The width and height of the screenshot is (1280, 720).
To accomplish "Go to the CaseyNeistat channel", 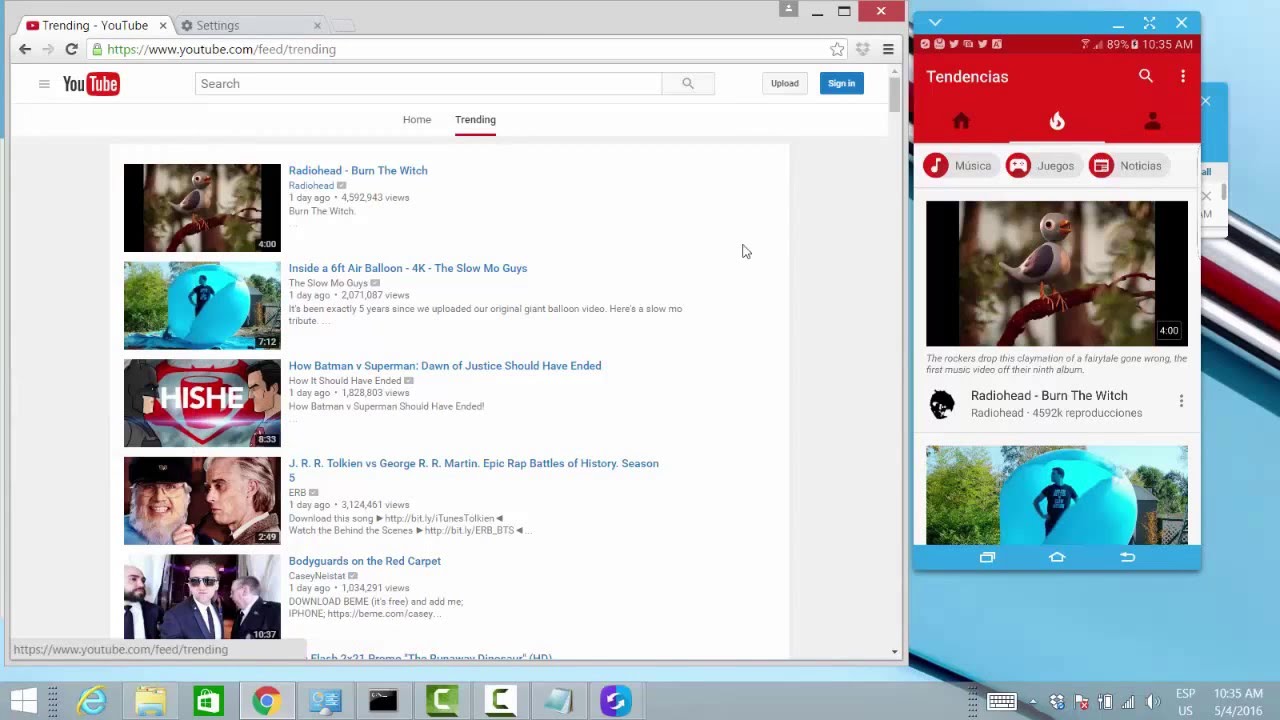I will (317, 576).
